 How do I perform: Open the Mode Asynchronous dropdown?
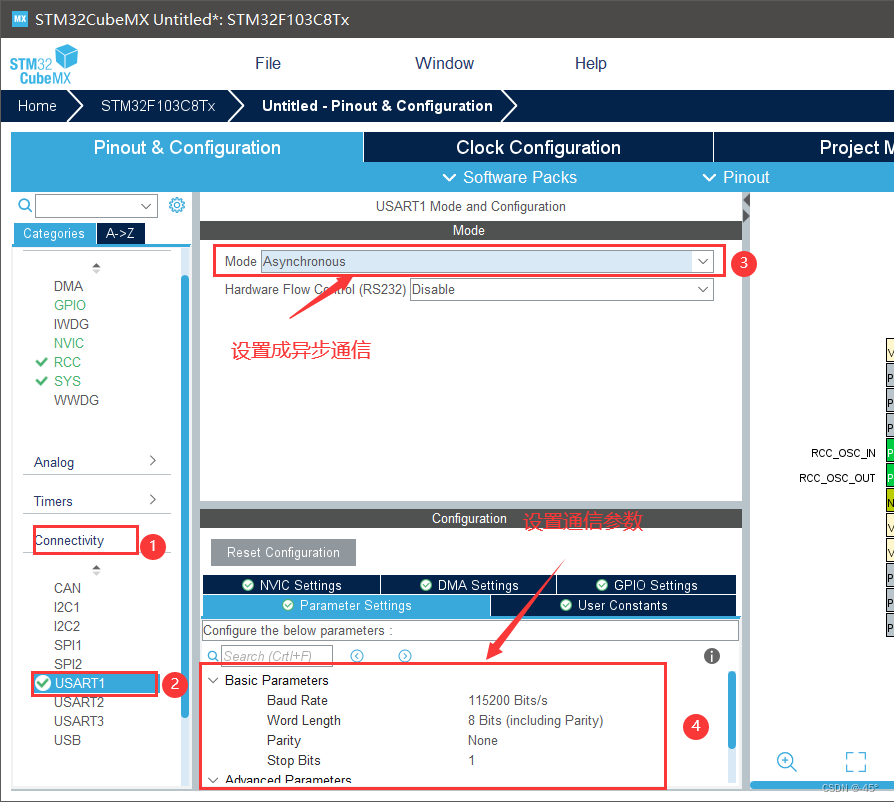[703, 262]
